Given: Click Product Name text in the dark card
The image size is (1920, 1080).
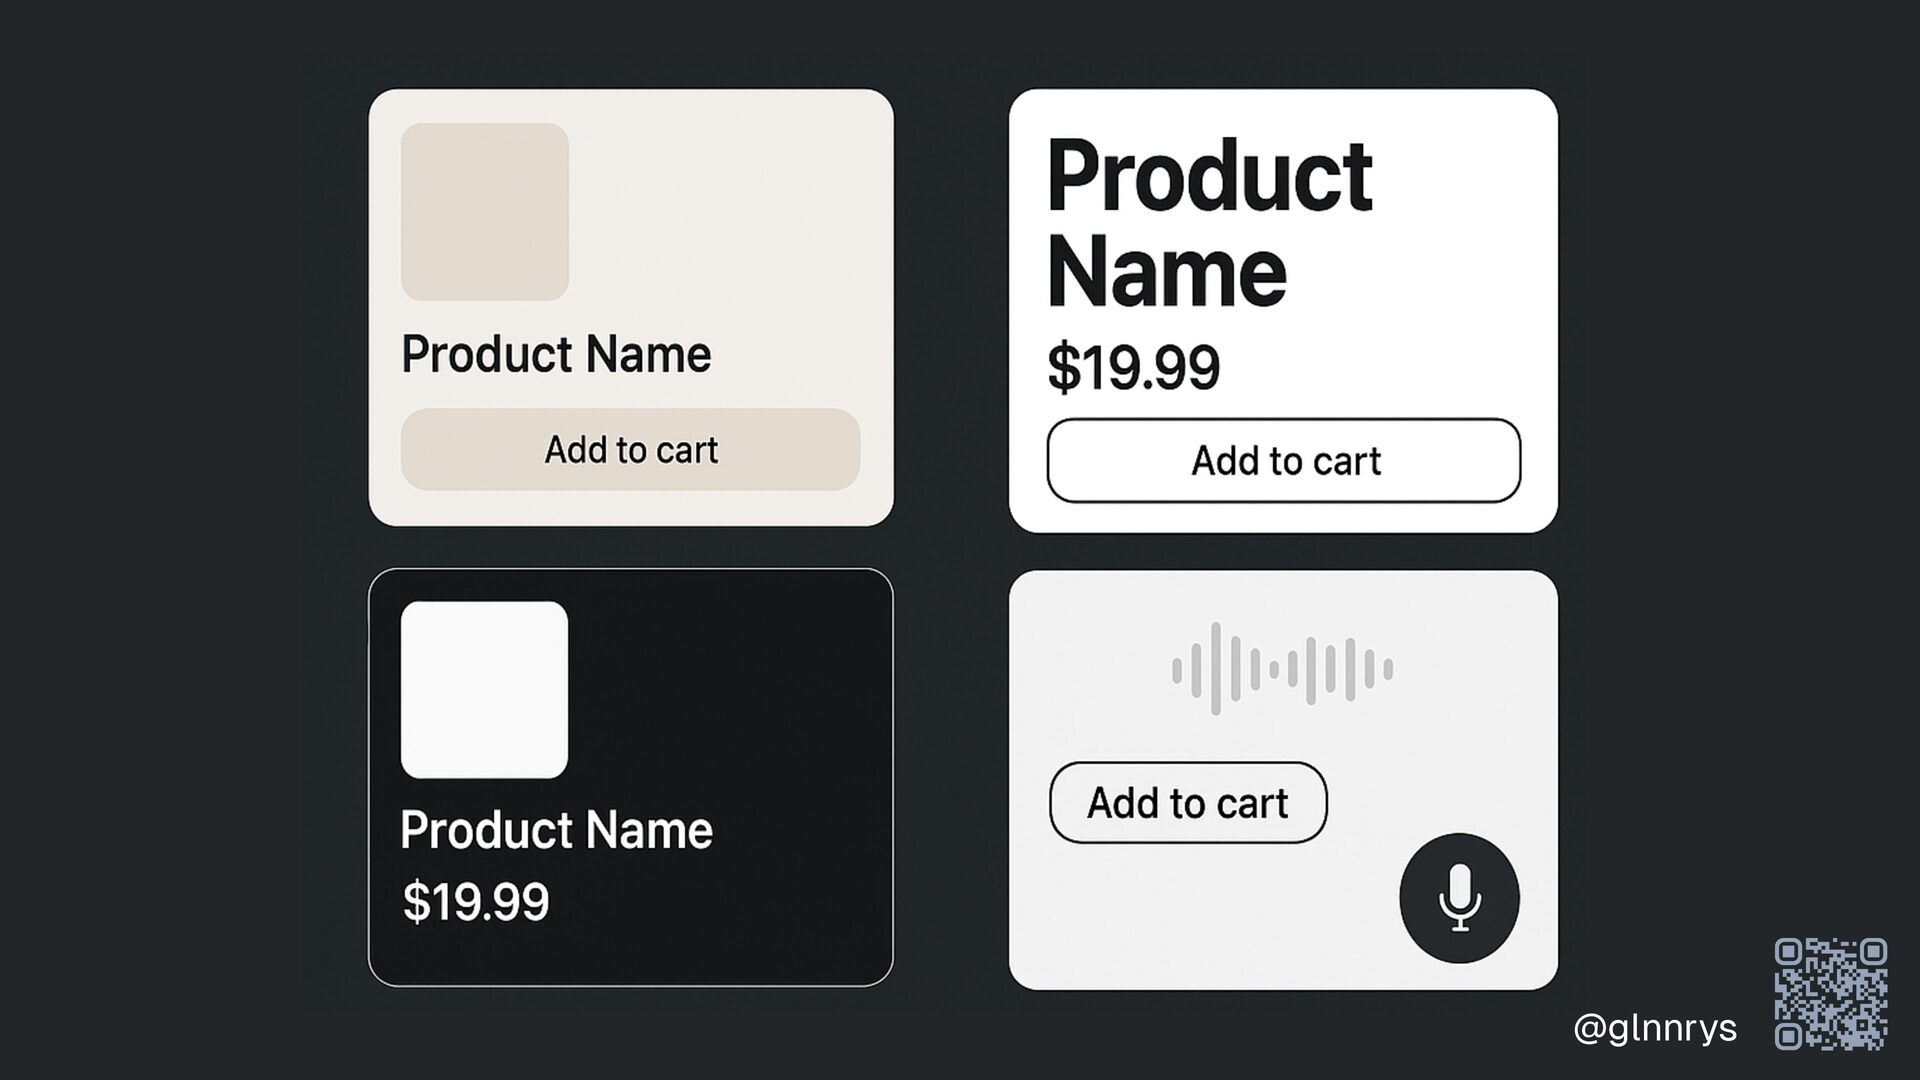Looking at the screenshot, I should pos(556,830).
